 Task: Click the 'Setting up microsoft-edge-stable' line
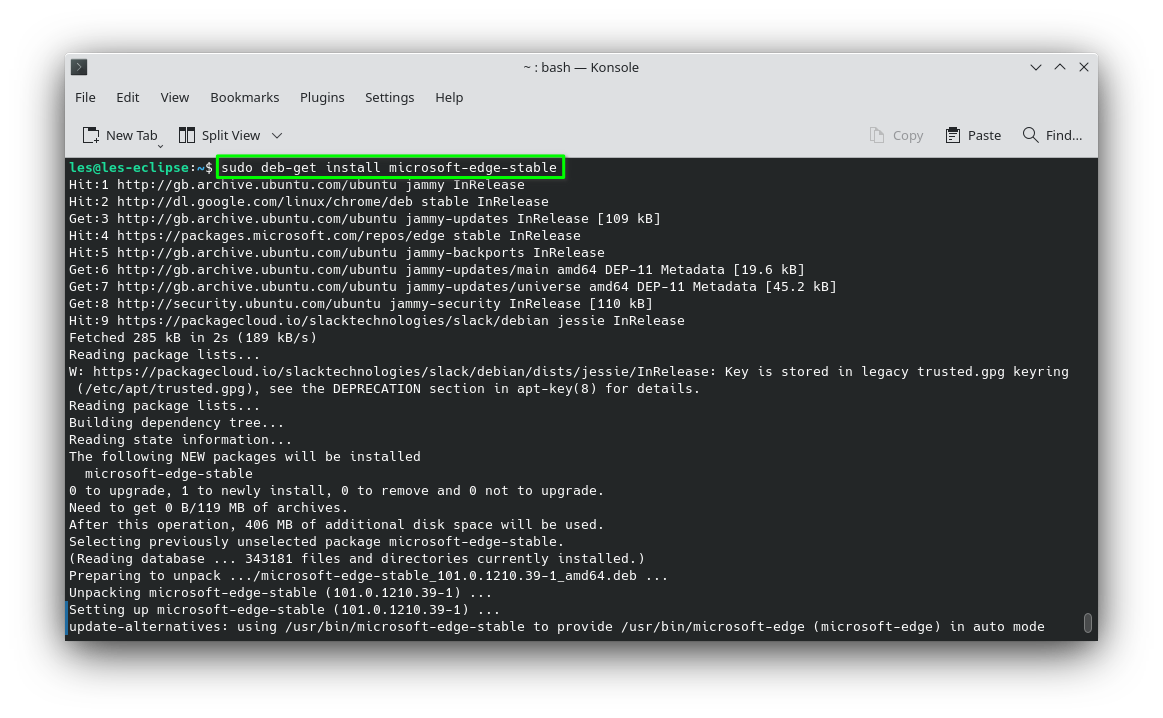(284, 610)
